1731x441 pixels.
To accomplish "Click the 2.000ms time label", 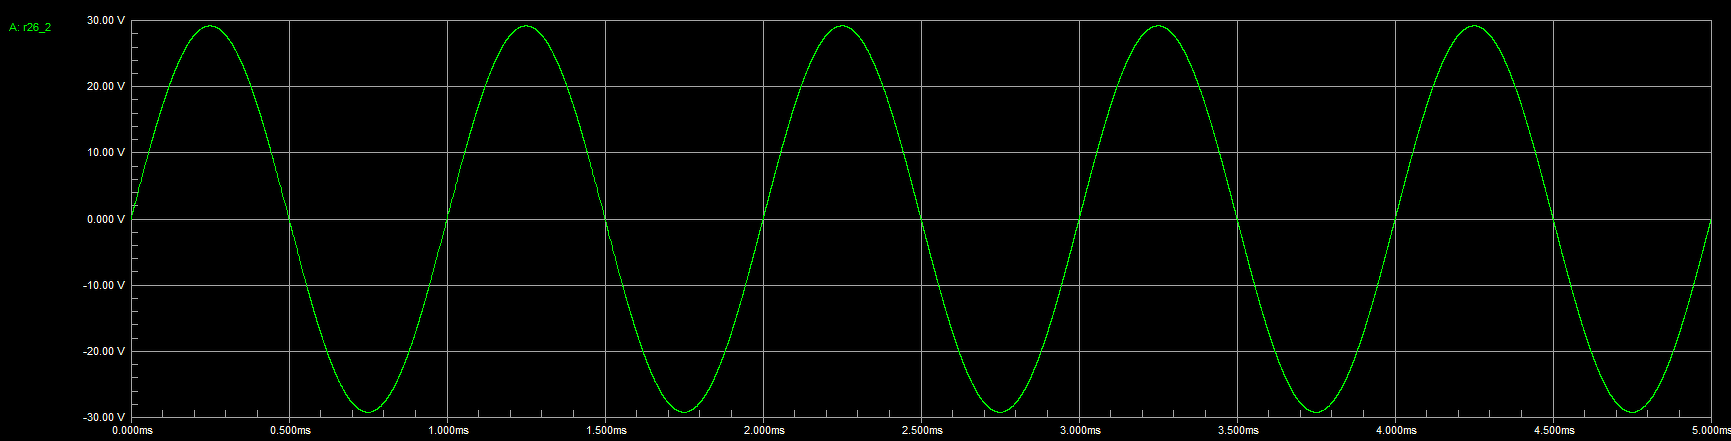I will tap(764, 431).
